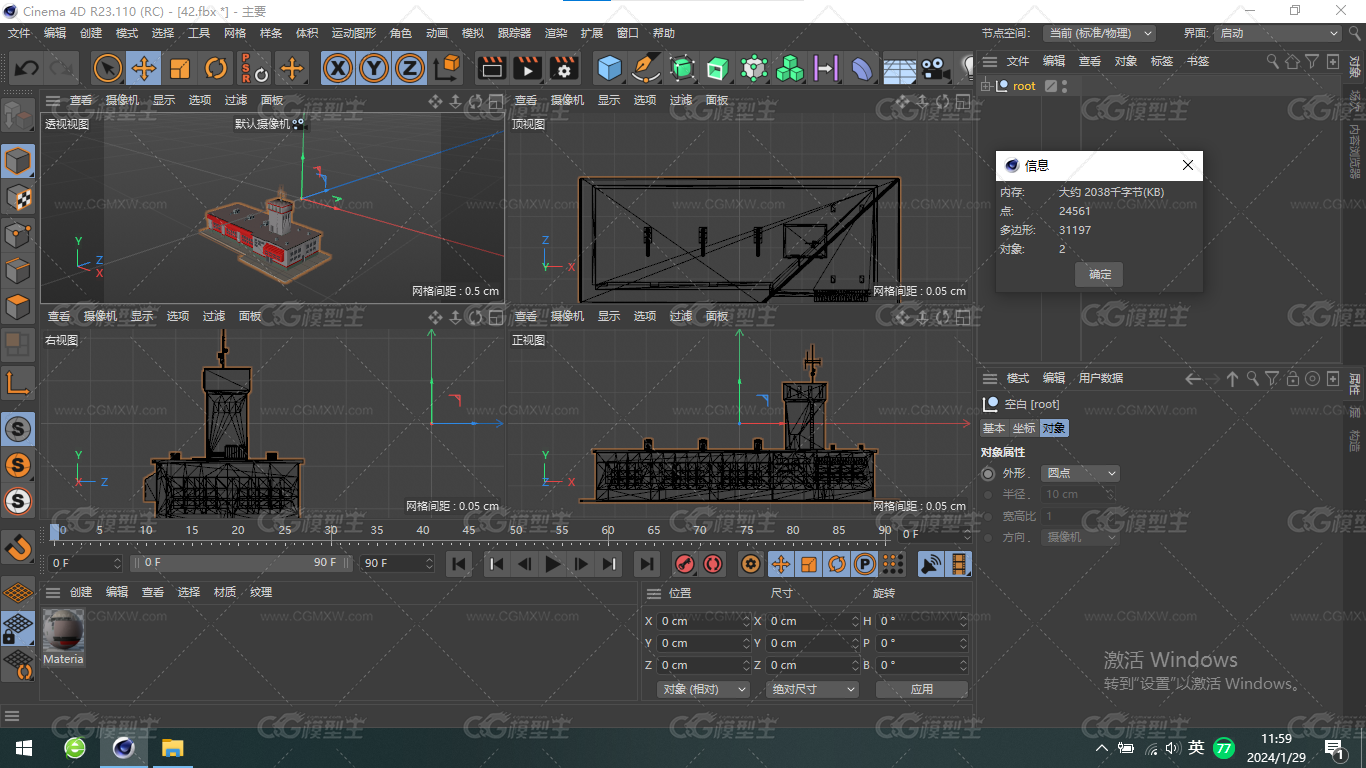
Task: Toggle Z axis lock
Action: 409,68
